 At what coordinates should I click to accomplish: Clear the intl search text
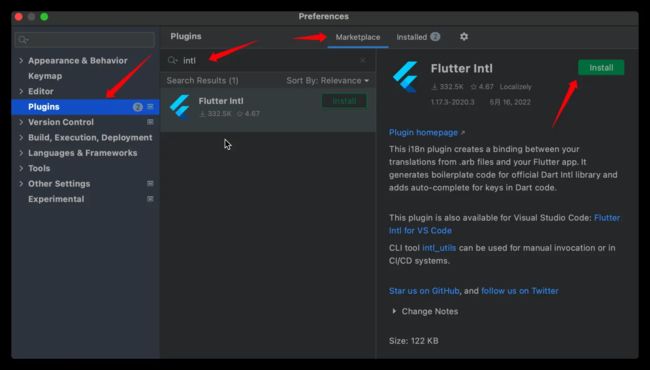click(363, 60)
